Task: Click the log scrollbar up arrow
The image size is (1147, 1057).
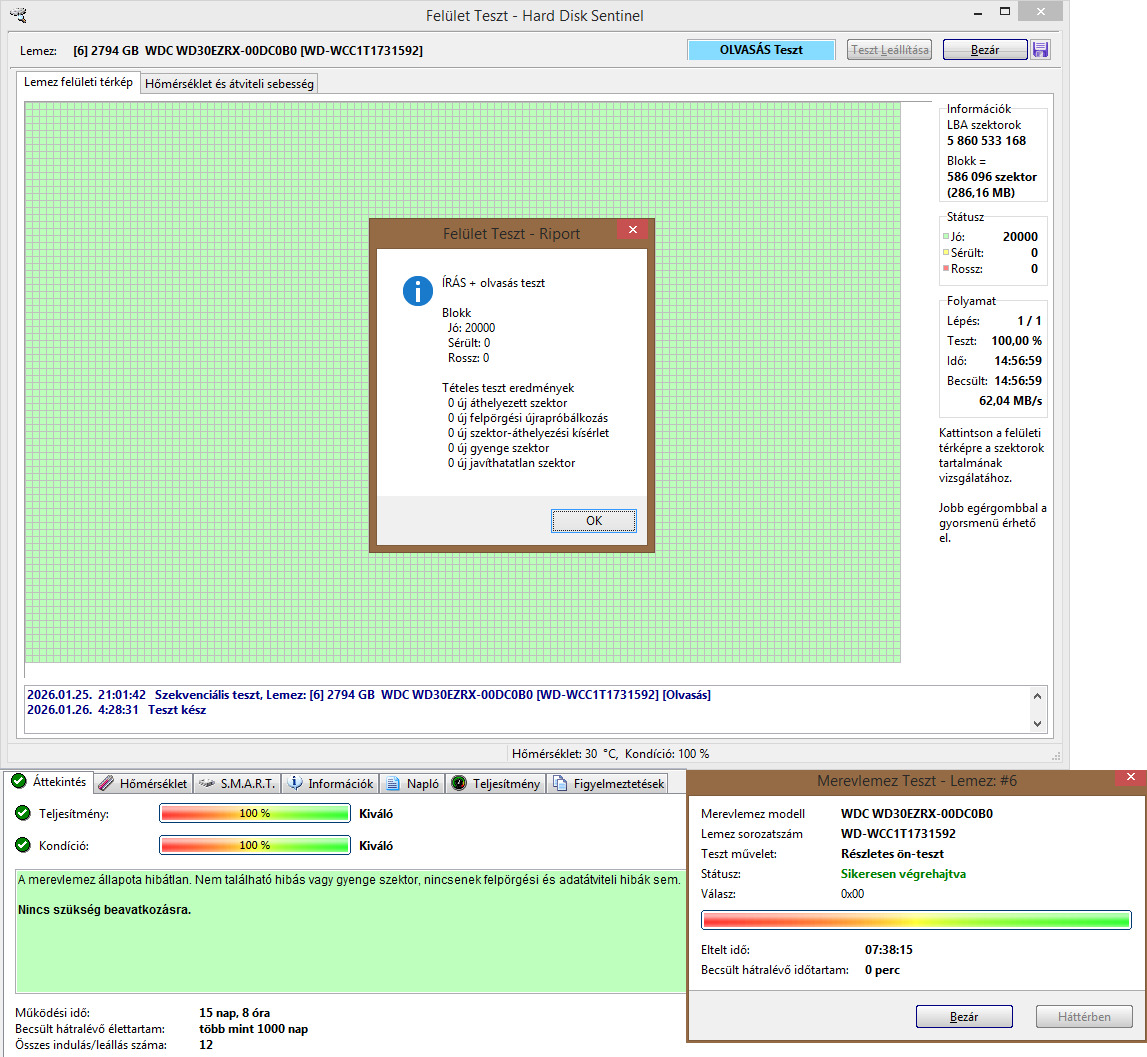Action: pyautogui.click(x=1037, y=696)
